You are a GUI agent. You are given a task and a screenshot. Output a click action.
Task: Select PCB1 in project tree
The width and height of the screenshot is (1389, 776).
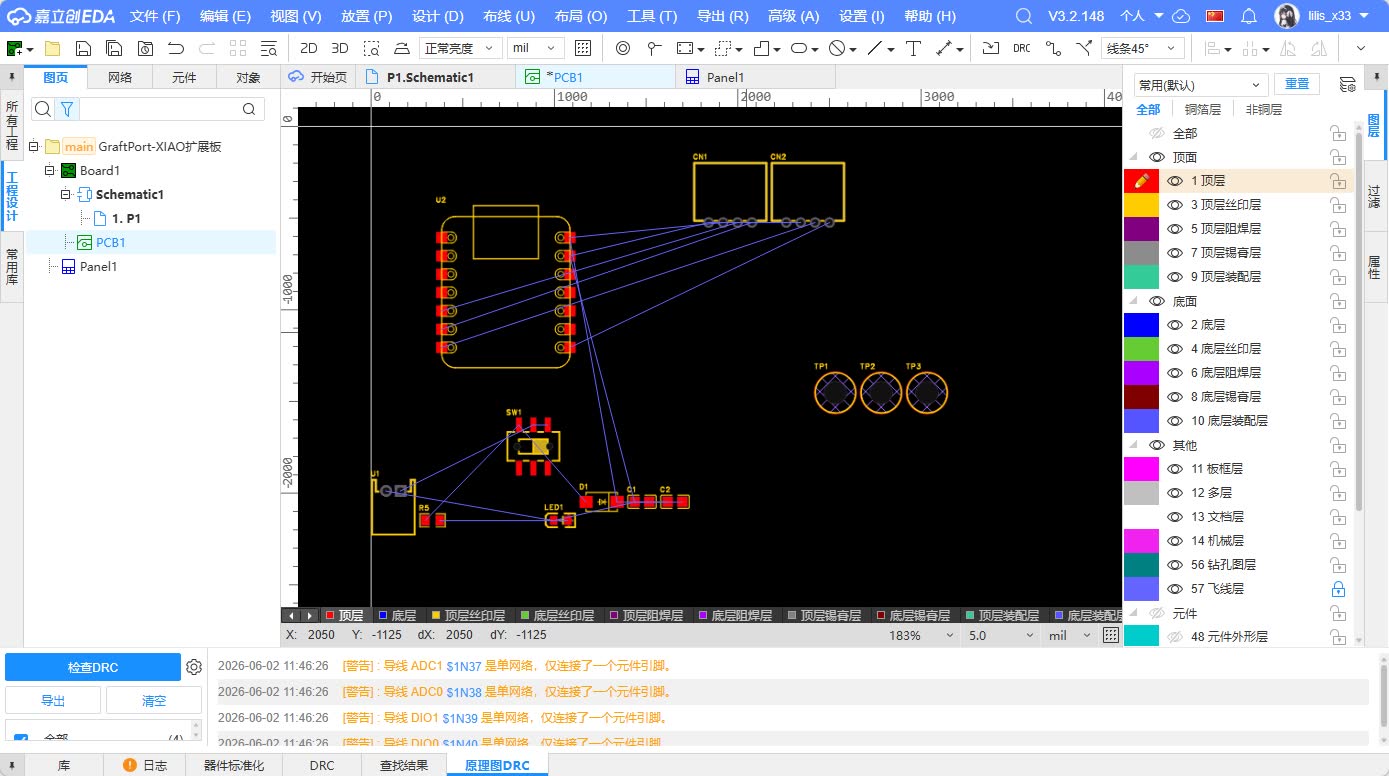click(x=110, y=242)
